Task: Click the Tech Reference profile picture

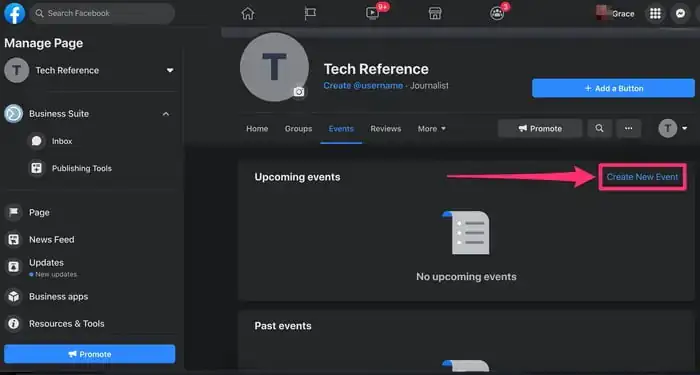Action: (x=274, y=67)
